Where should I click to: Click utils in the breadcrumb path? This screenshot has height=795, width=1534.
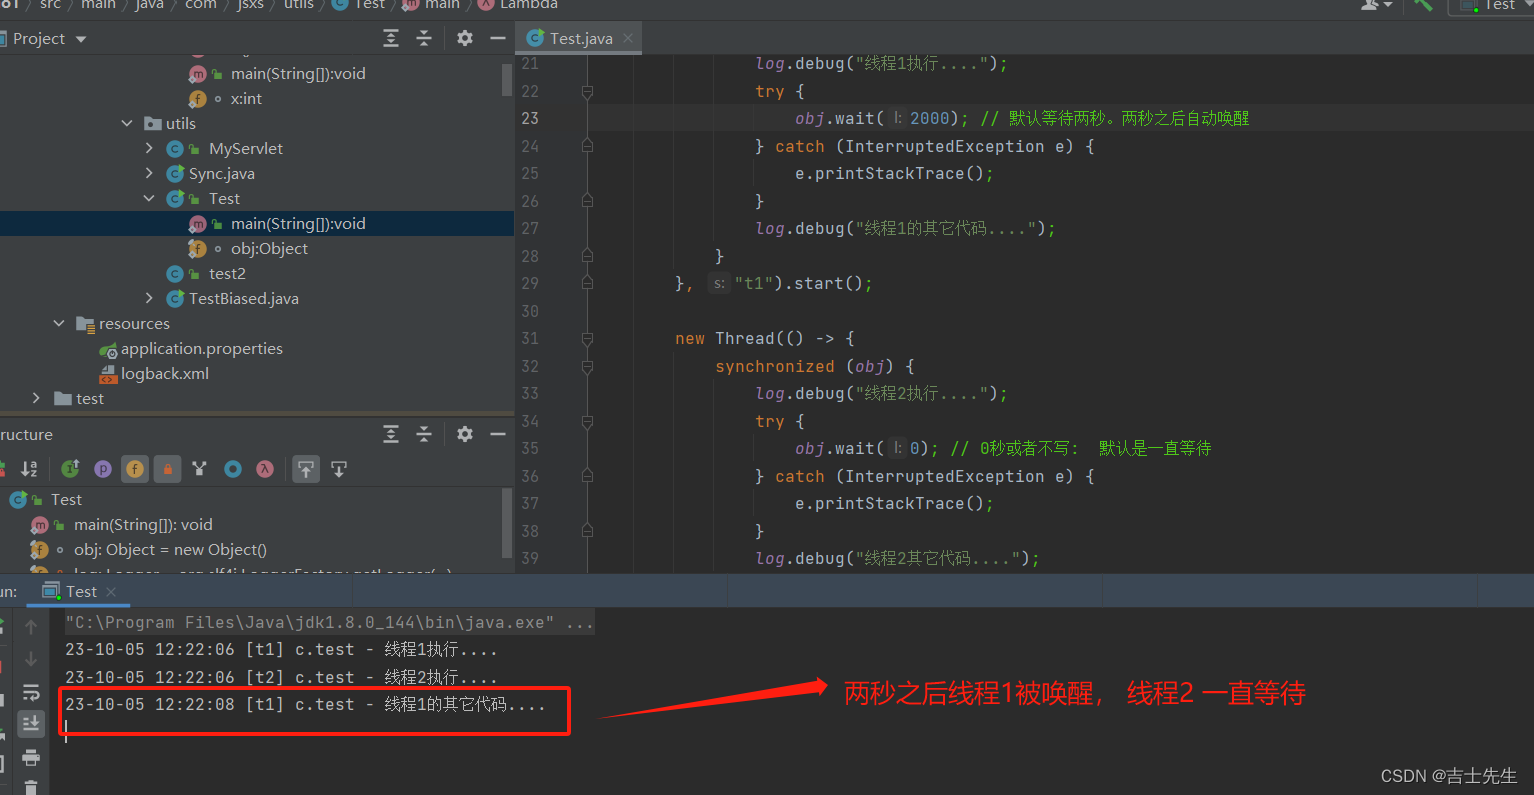[299, 5]
